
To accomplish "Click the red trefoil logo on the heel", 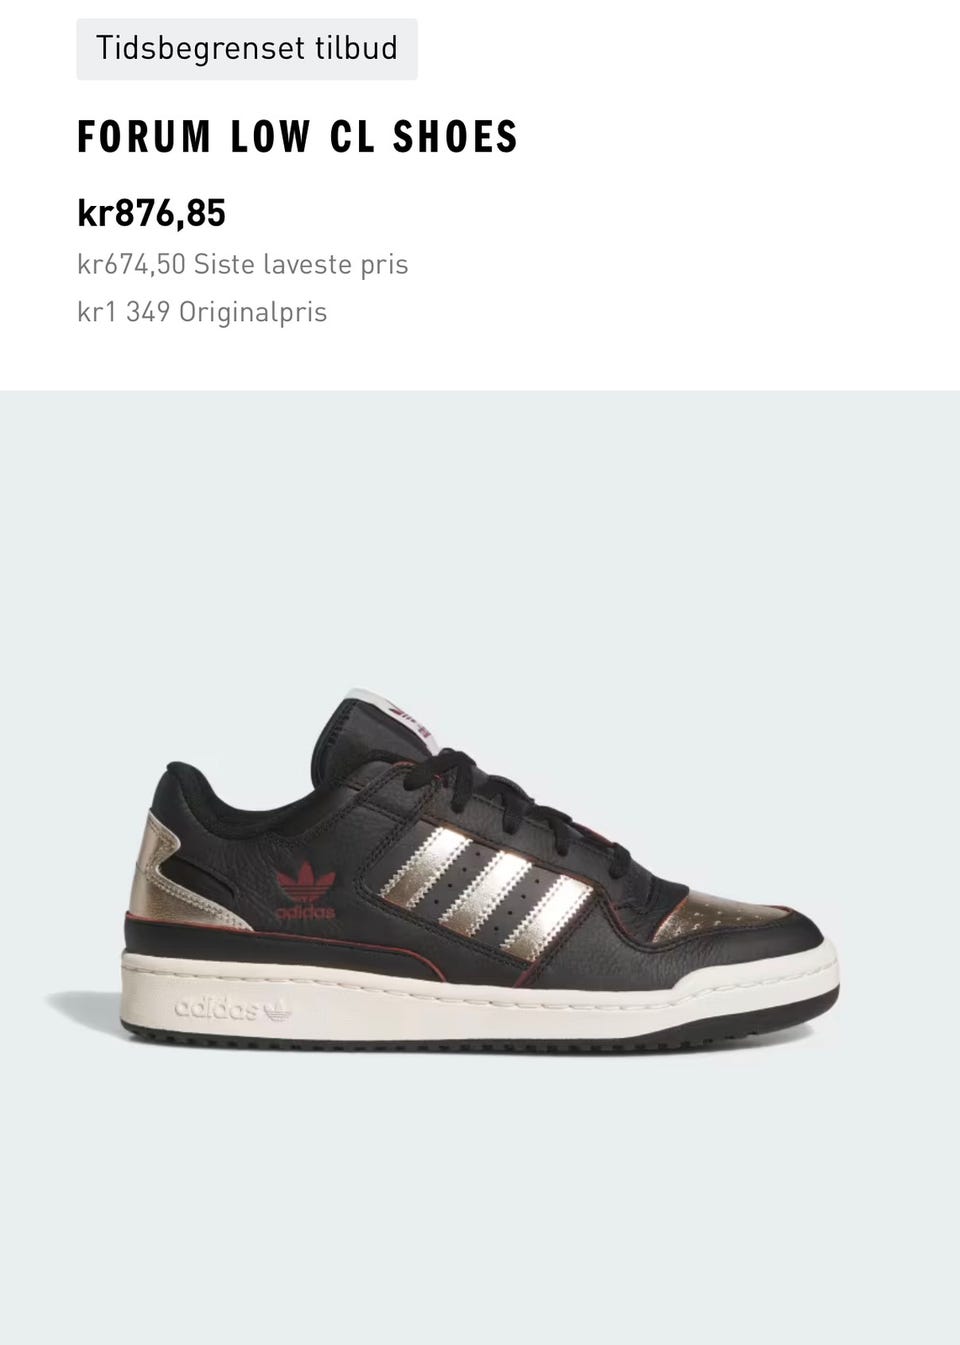I will click(306, 884).
